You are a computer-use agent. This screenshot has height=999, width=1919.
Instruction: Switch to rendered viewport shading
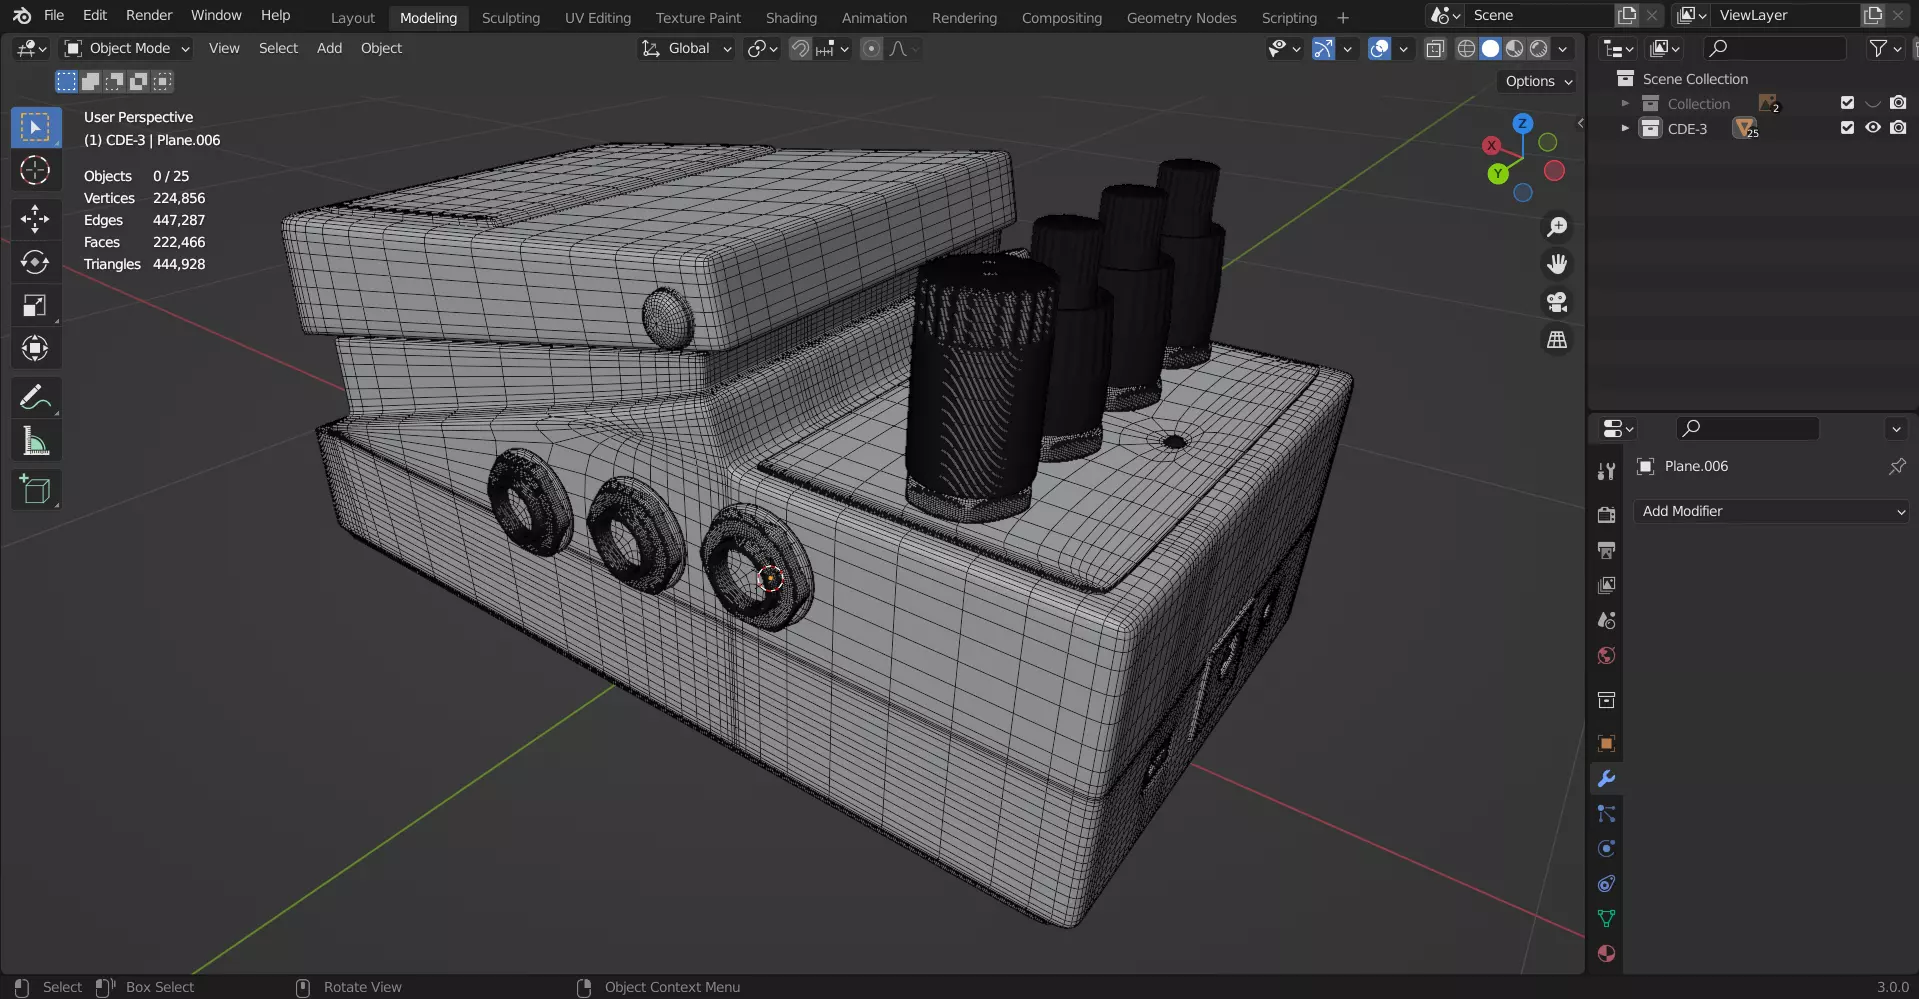point(1539,48)
